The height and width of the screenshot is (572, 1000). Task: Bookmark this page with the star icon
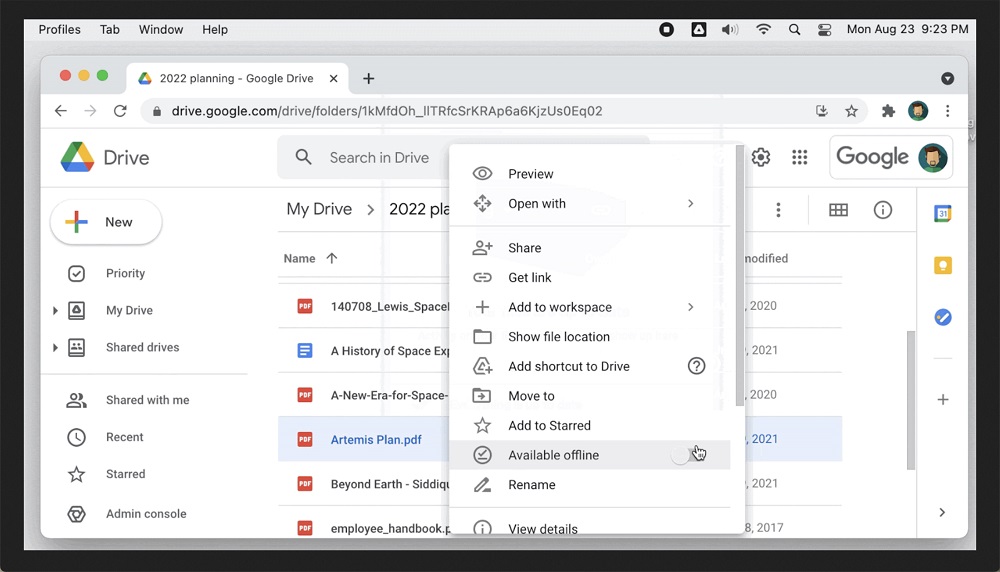[851, 111]
